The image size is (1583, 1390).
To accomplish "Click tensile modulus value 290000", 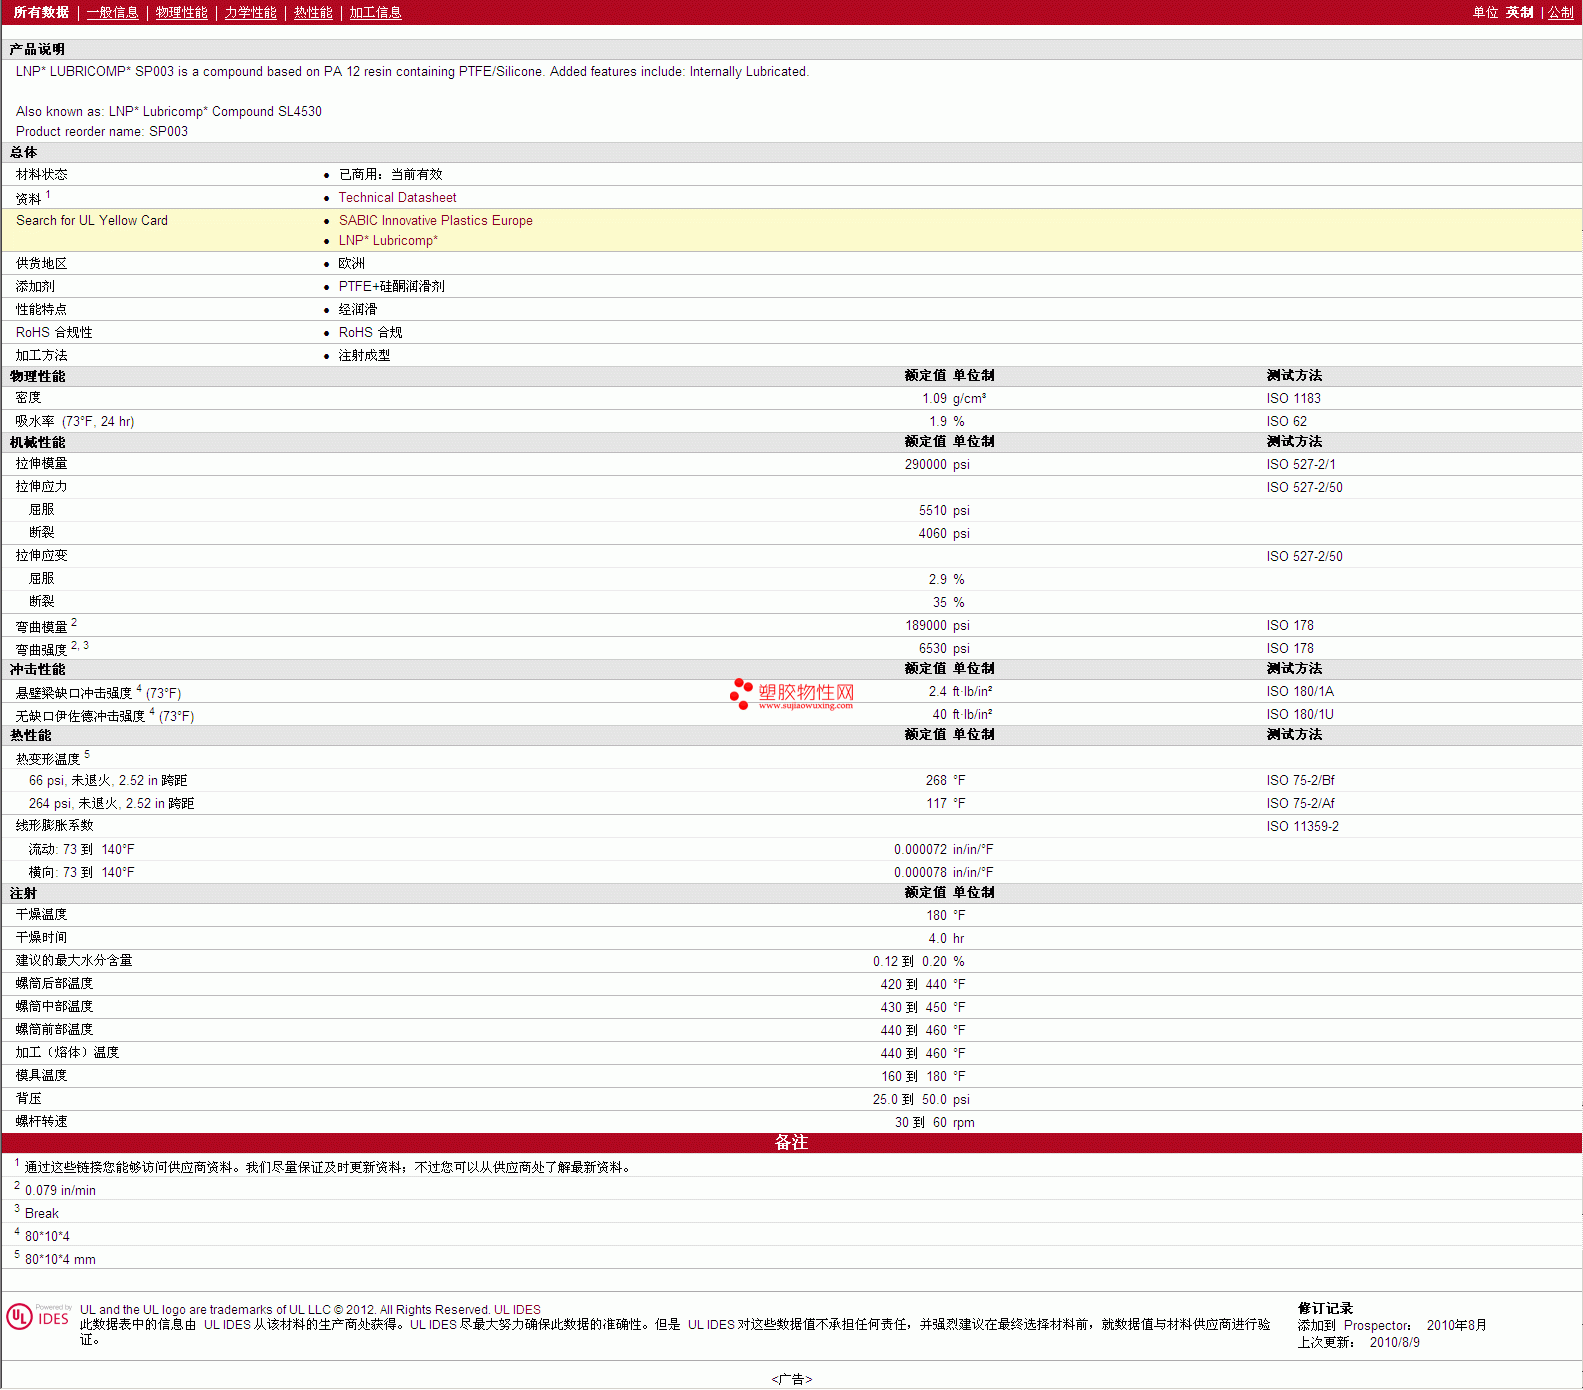I will click(926, 465).
